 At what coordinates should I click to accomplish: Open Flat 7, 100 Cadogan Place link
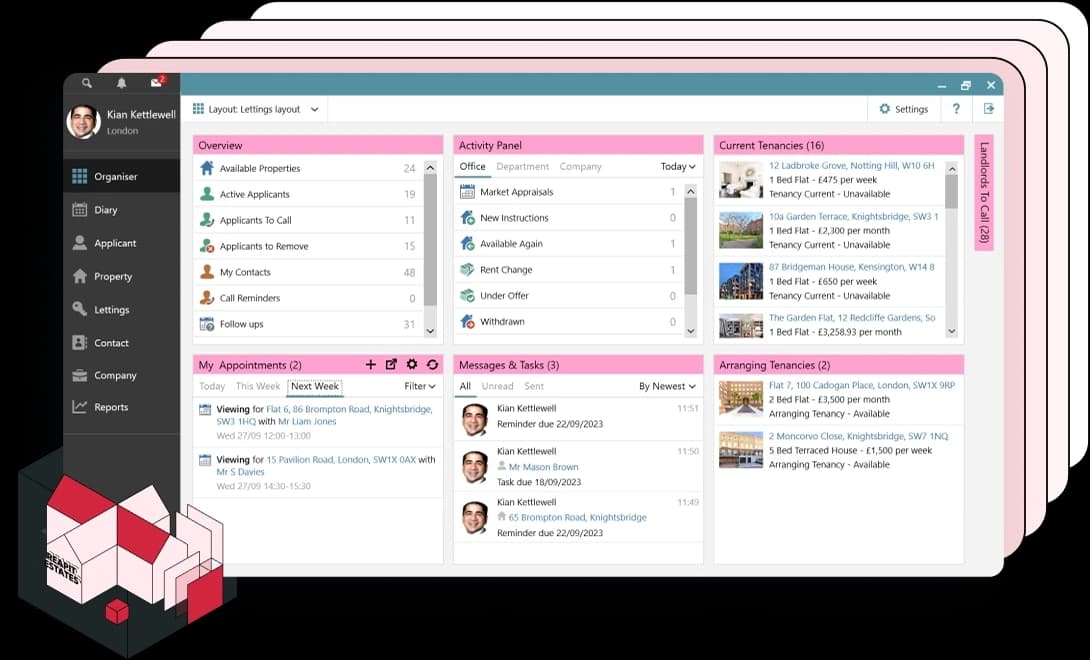coord(861,385)
